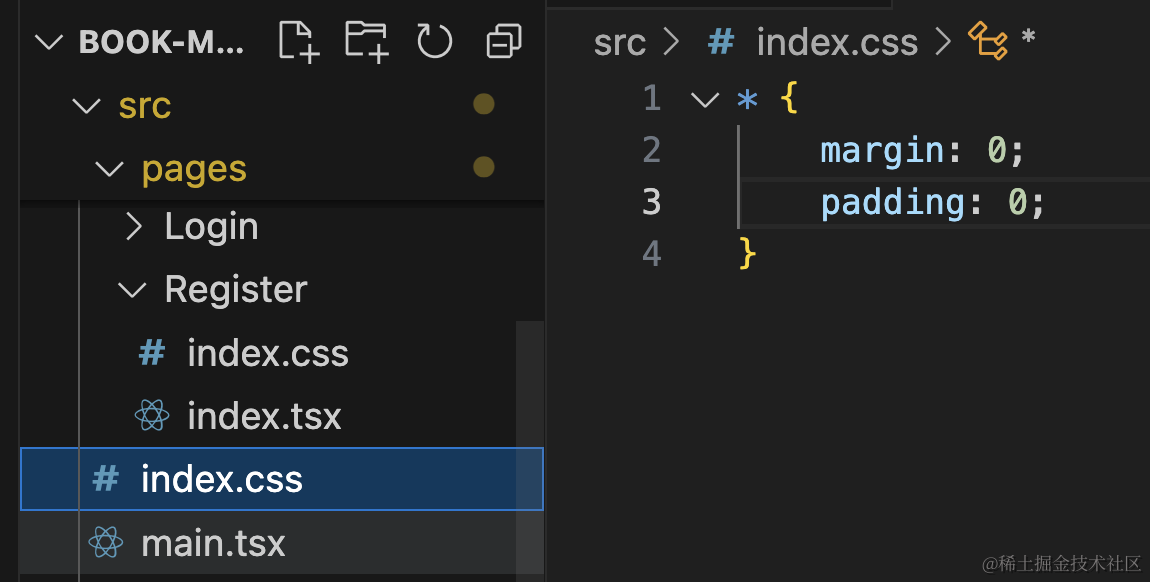Collapse the pages folder
This screenshot has width=1150, height=582.
click(x=109, y=169)
